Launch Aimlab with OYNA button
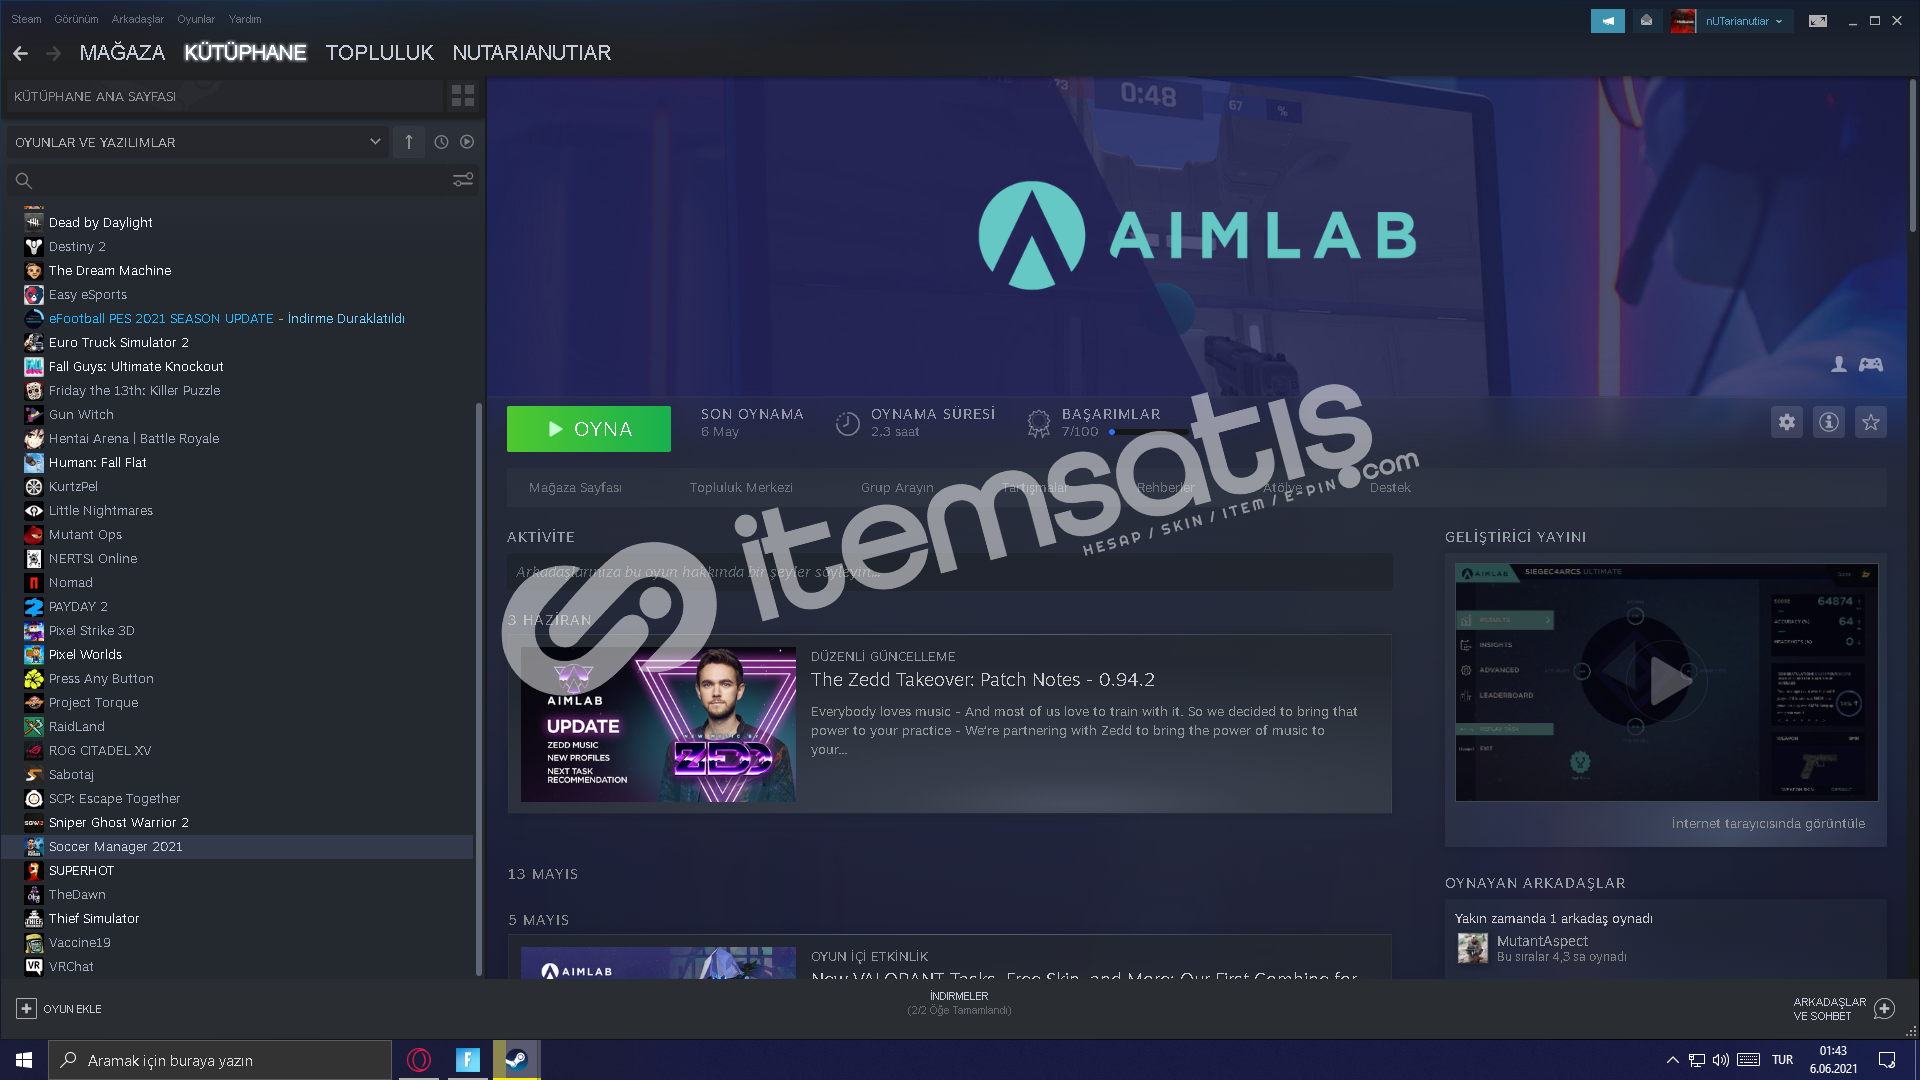This screenshot has width=1920, height=1080. [589, 429]
